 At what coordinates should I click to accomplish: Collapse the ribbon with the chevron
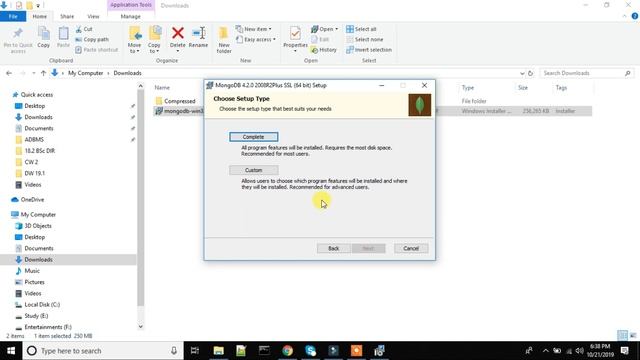click(x=624, y=16)
